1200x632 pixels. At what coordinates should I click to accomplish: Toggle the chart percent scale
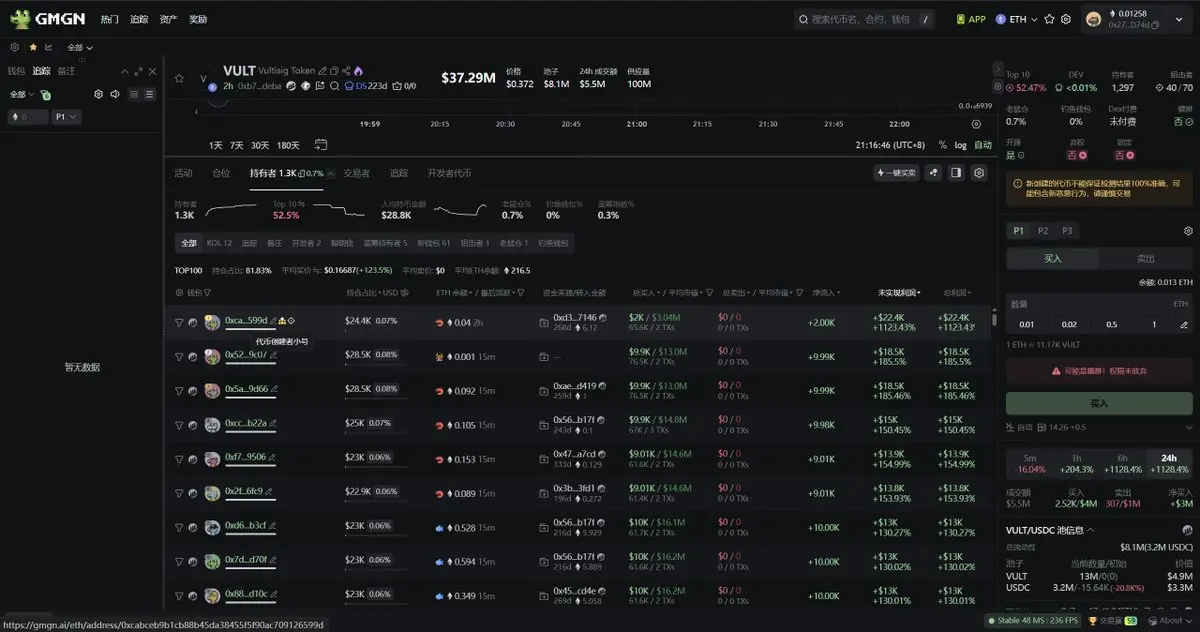point(942,145)
